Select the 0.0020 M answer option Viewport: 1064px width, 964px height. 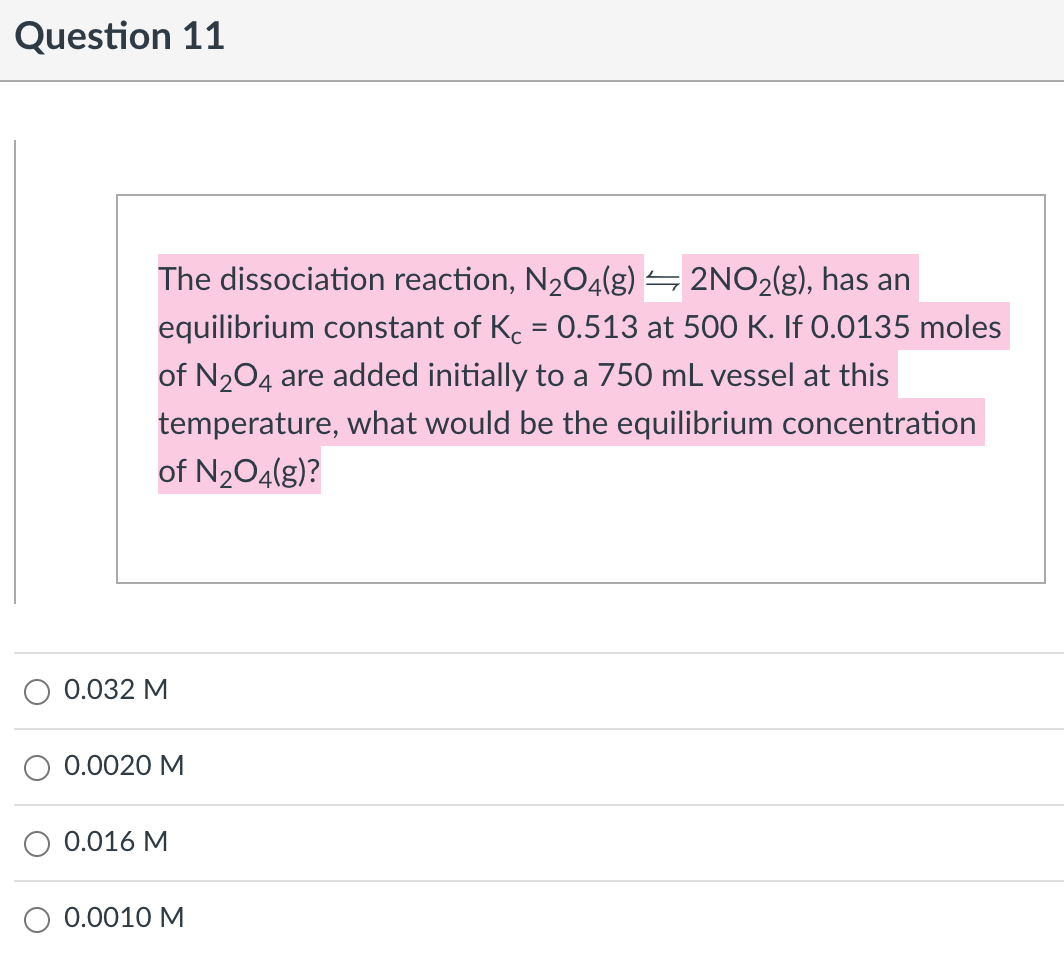(x=37, y=767)
